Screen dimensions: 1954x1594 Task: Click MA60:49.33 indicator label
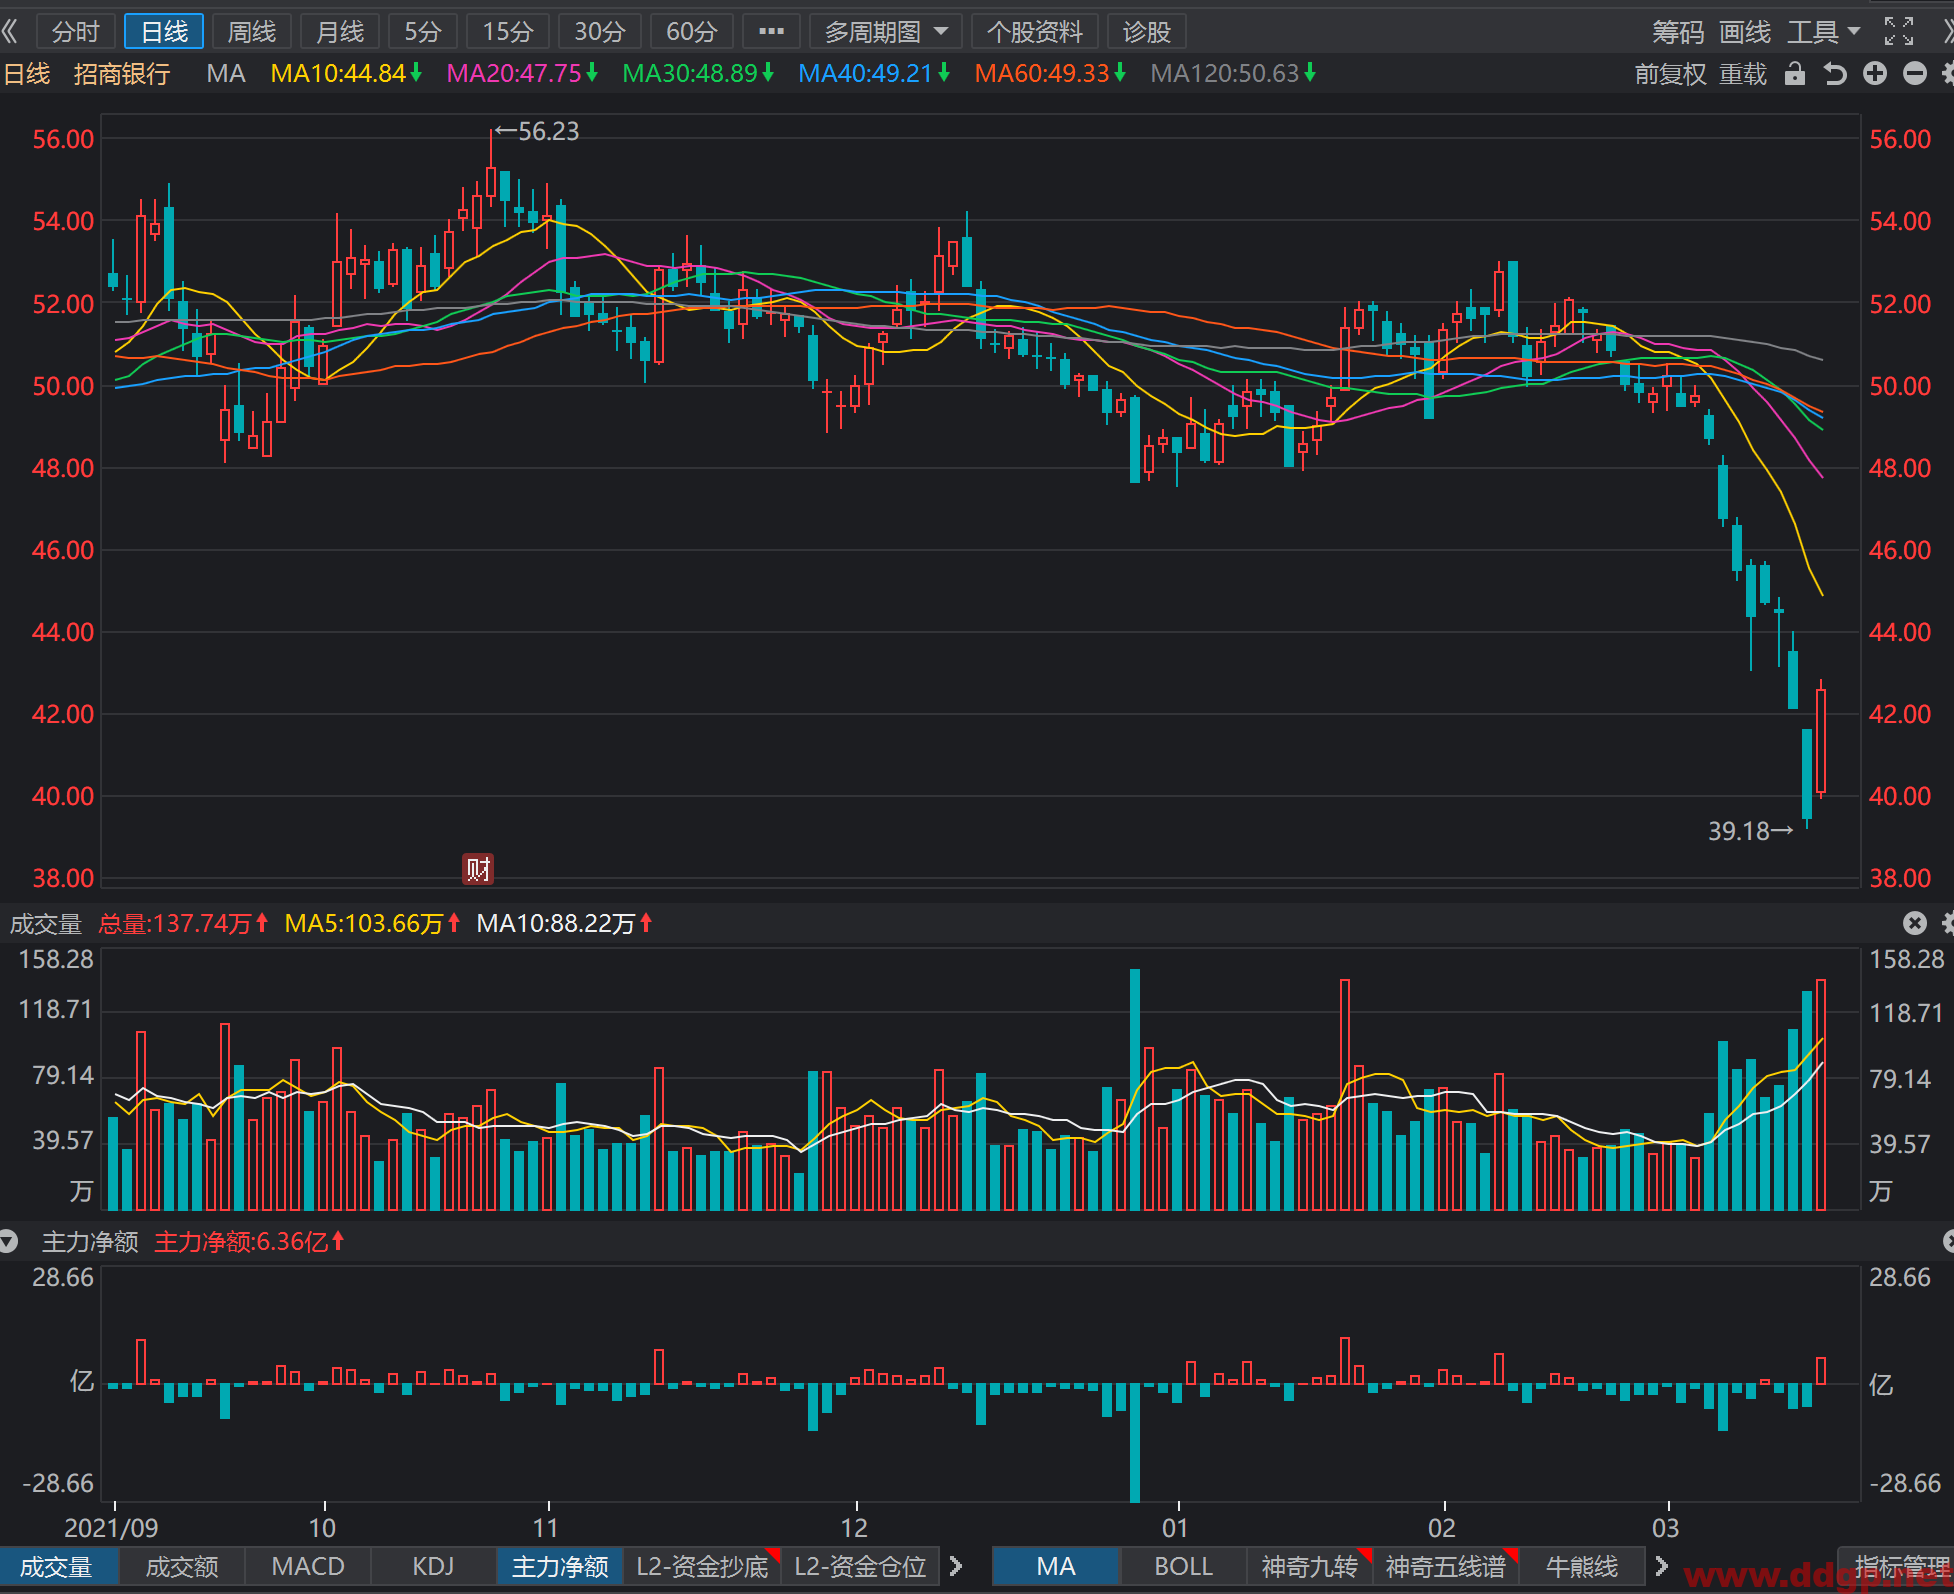[1050, 74]
